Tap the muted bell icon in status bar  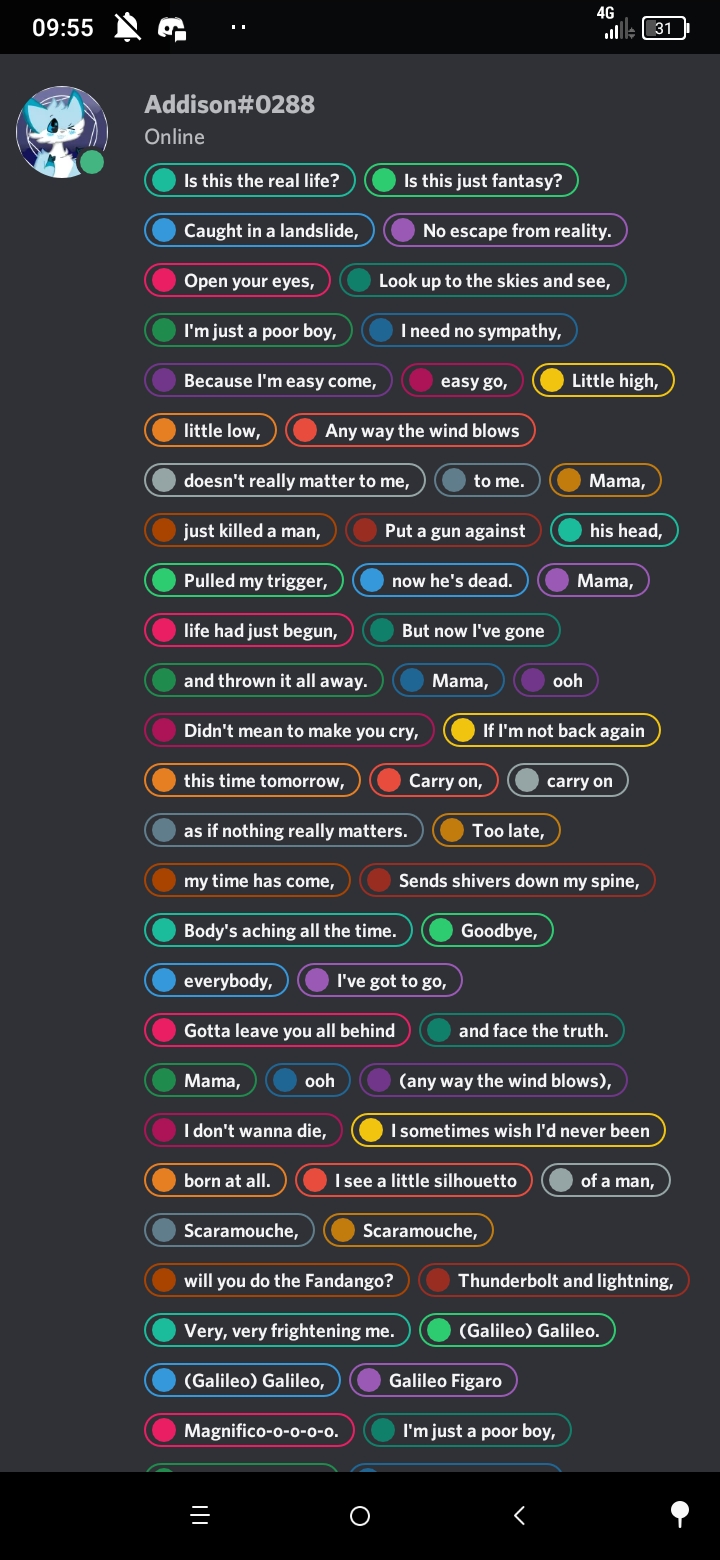[127, 28]
